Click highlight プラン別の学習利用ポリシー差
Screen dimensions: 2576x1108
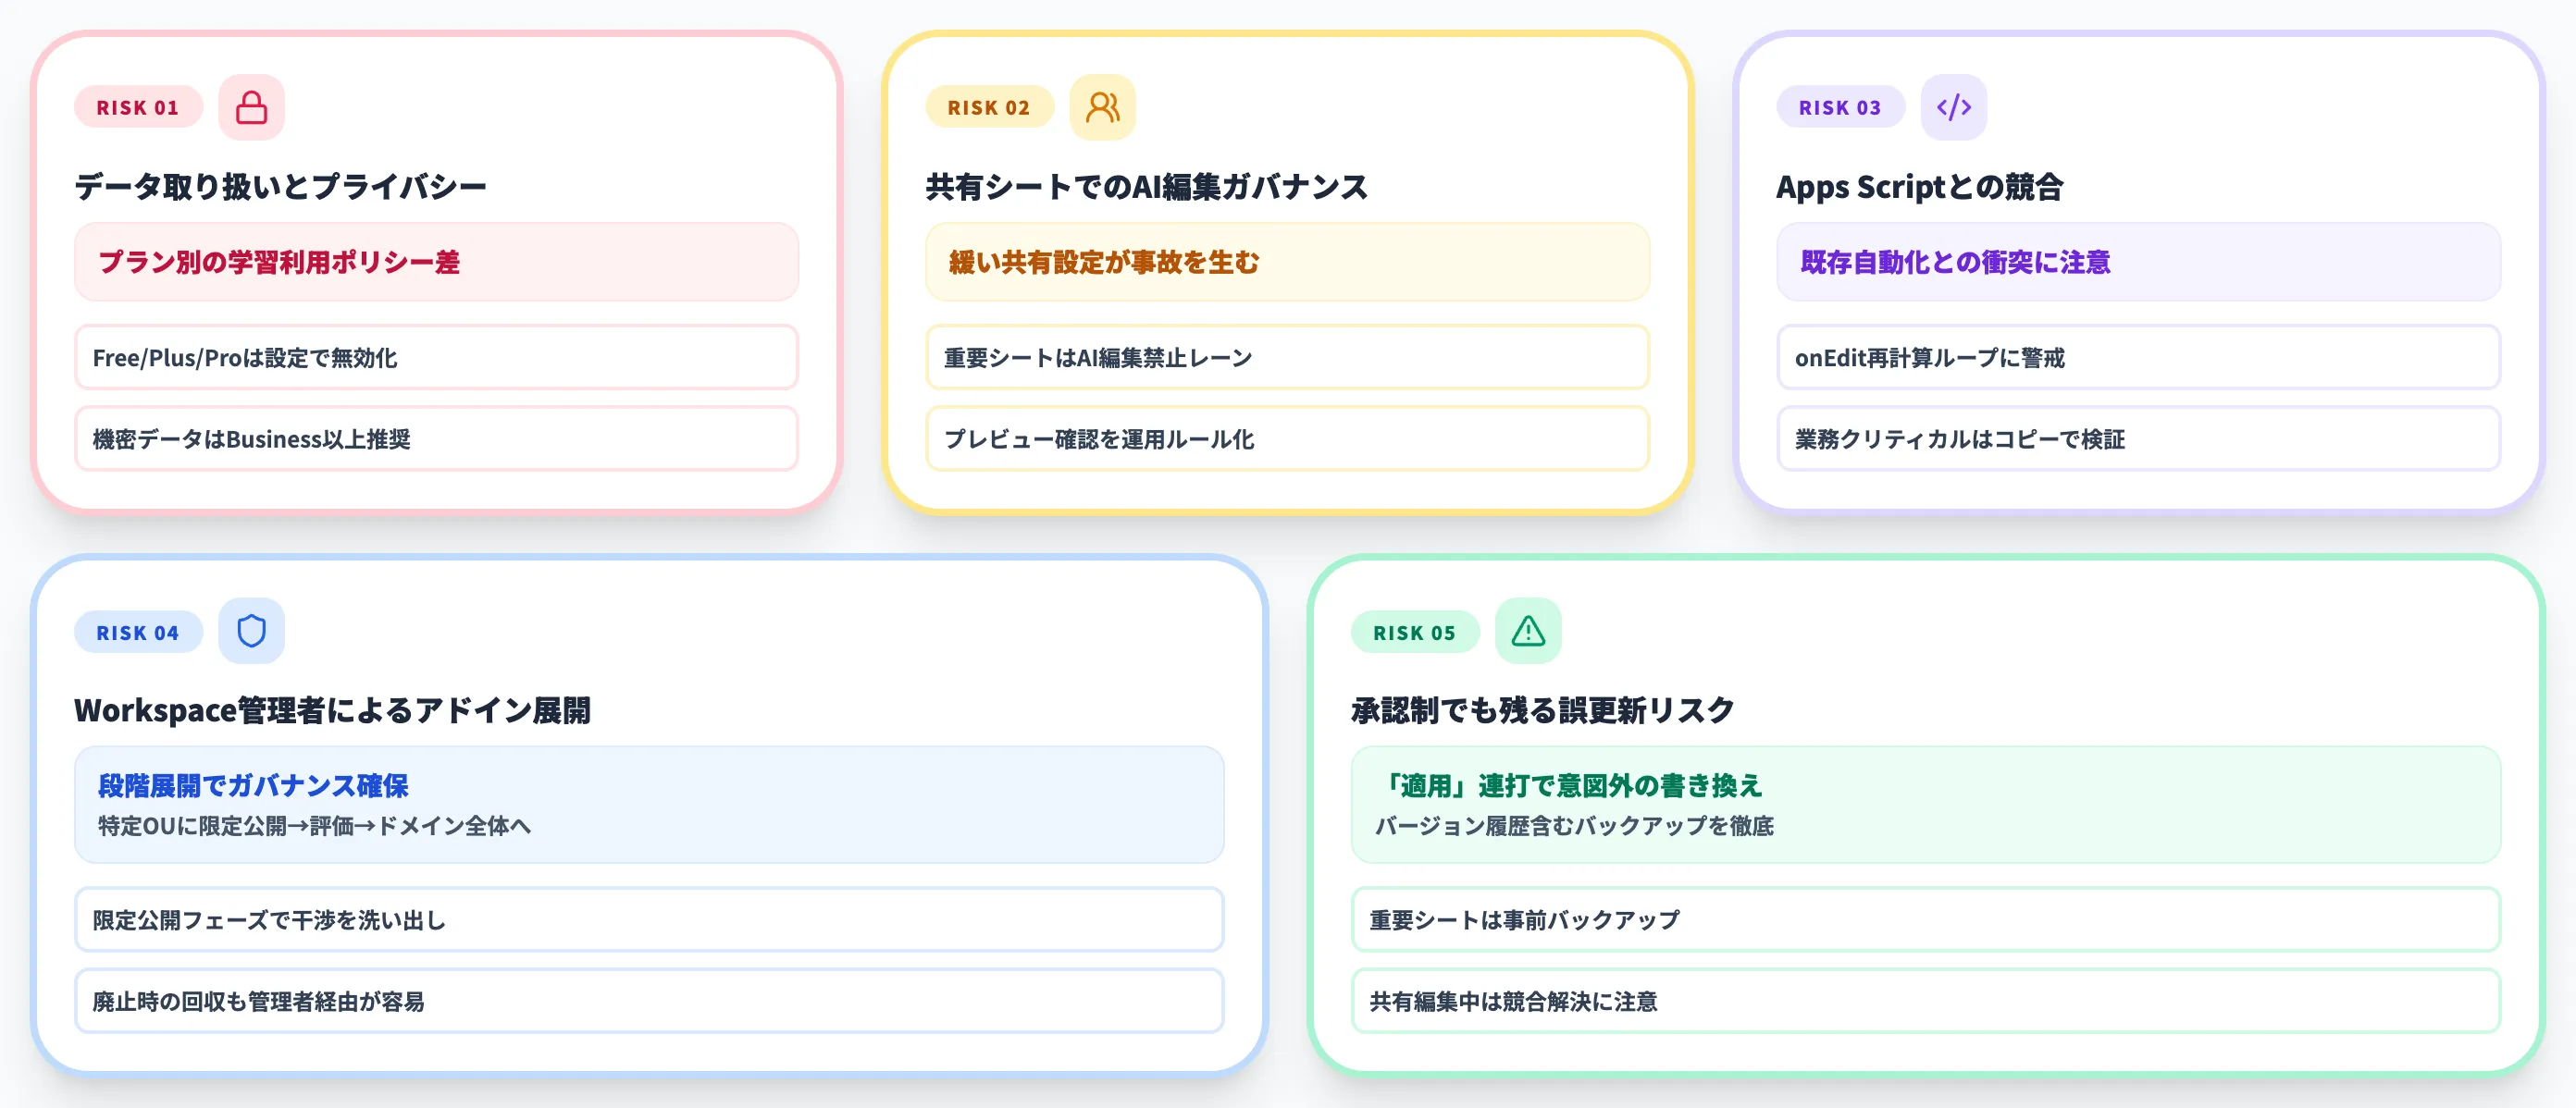[436, 262]
